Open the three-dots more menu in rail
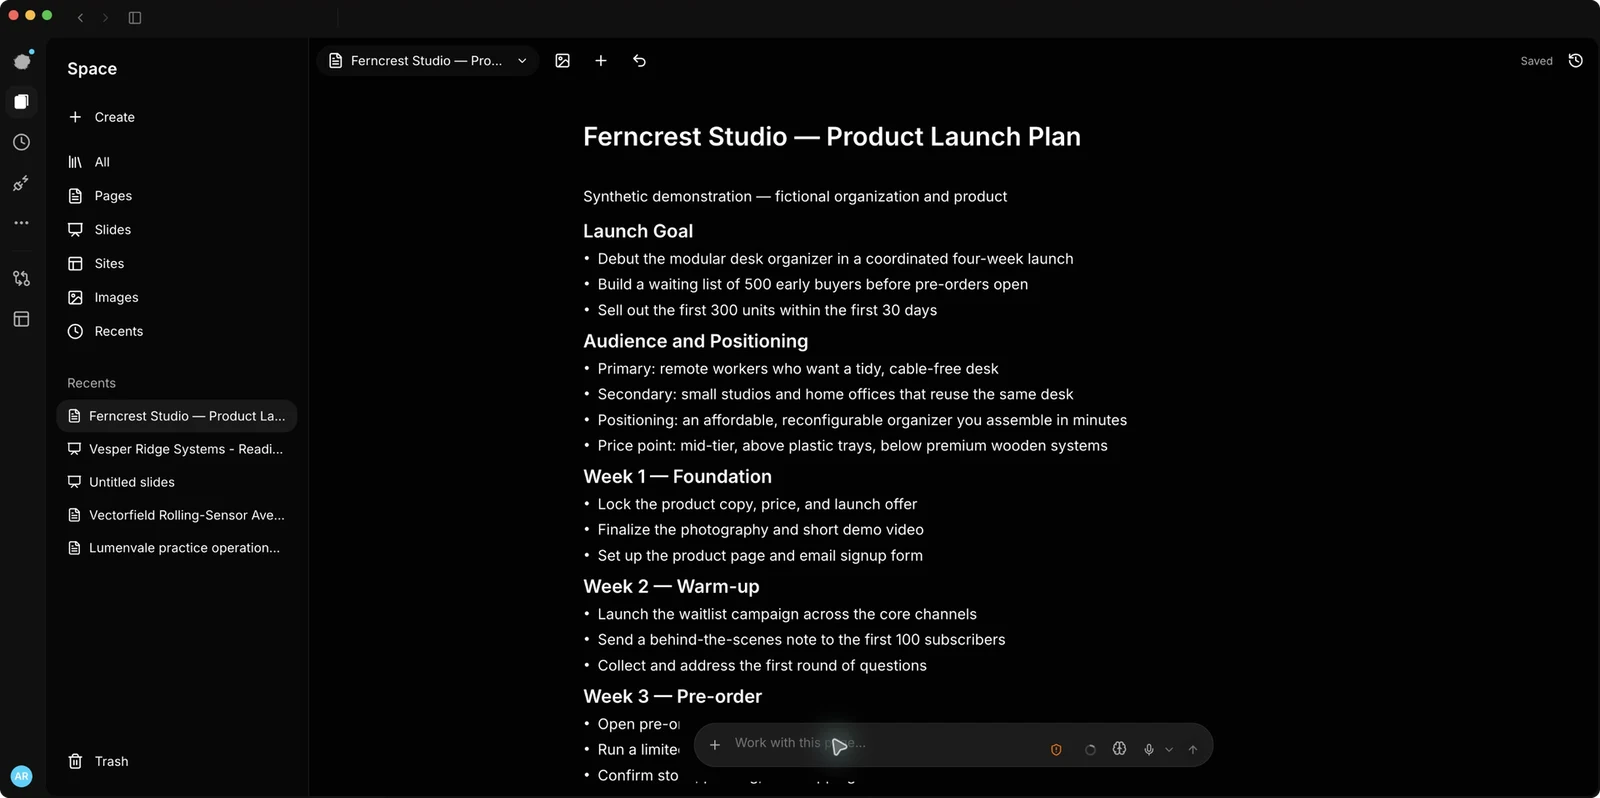 (22, 223)
